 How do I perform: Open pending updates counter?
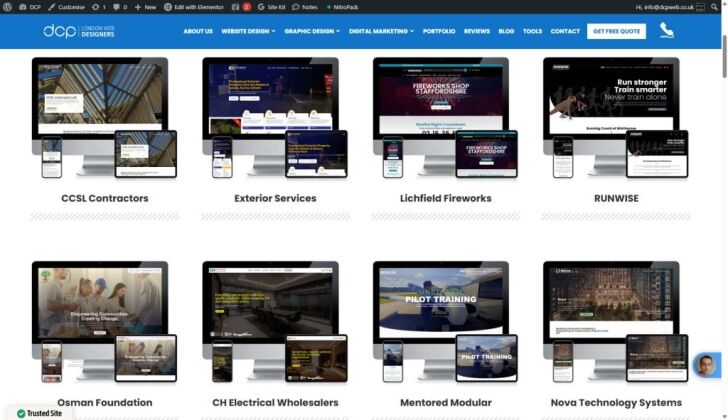point(98,7)
